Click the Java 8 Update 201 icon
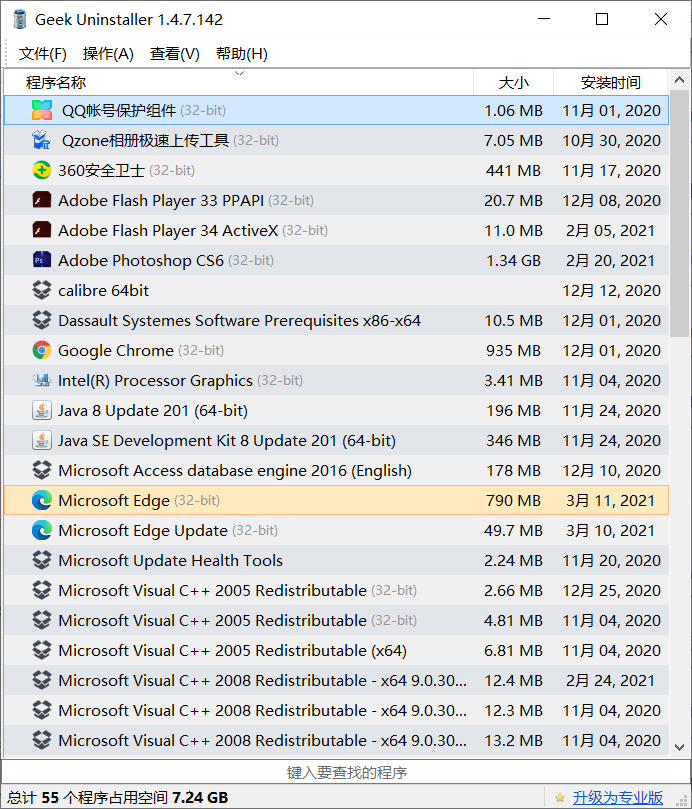This screenshot has width=692, height=809. point(42,410)
